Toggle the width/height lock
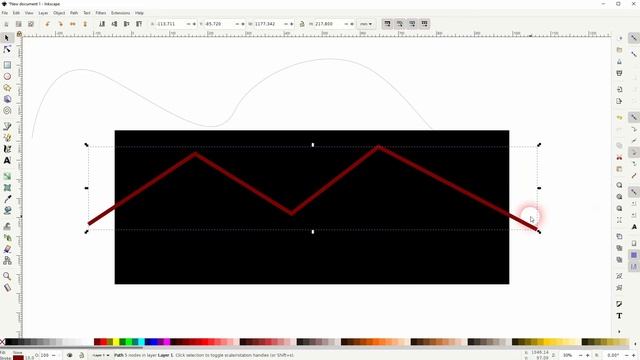The width and height of the screenshot is (640, 360). click(x=302, y=24)
